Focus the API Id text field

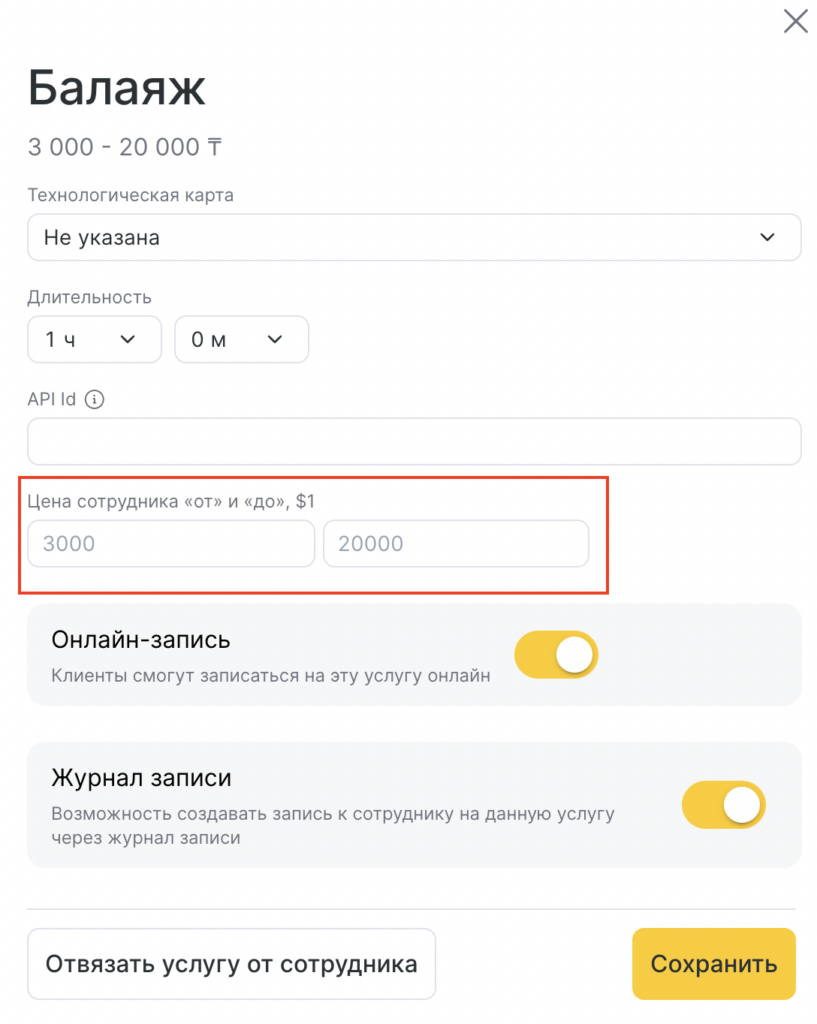point(414,442)
